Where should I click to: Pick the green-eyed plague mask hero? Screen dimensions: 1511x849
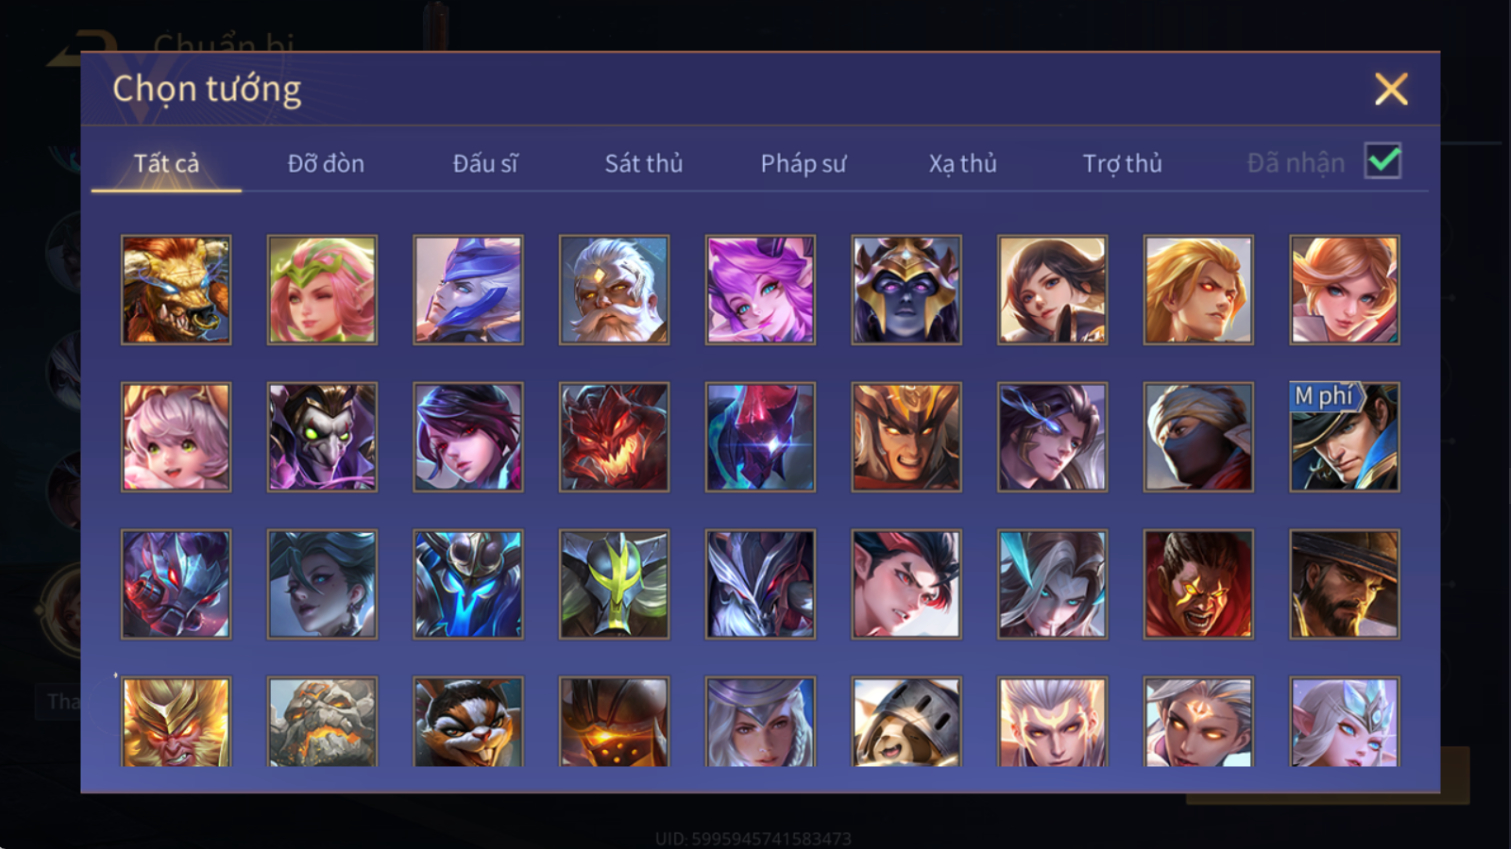tap(322, 437)
